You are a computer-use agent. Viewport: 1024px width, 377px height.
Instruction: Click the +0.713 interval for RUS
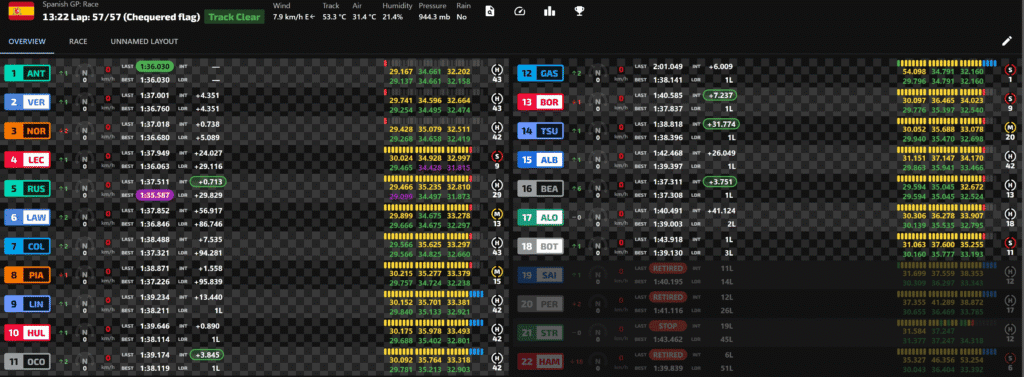coord(208,182)
